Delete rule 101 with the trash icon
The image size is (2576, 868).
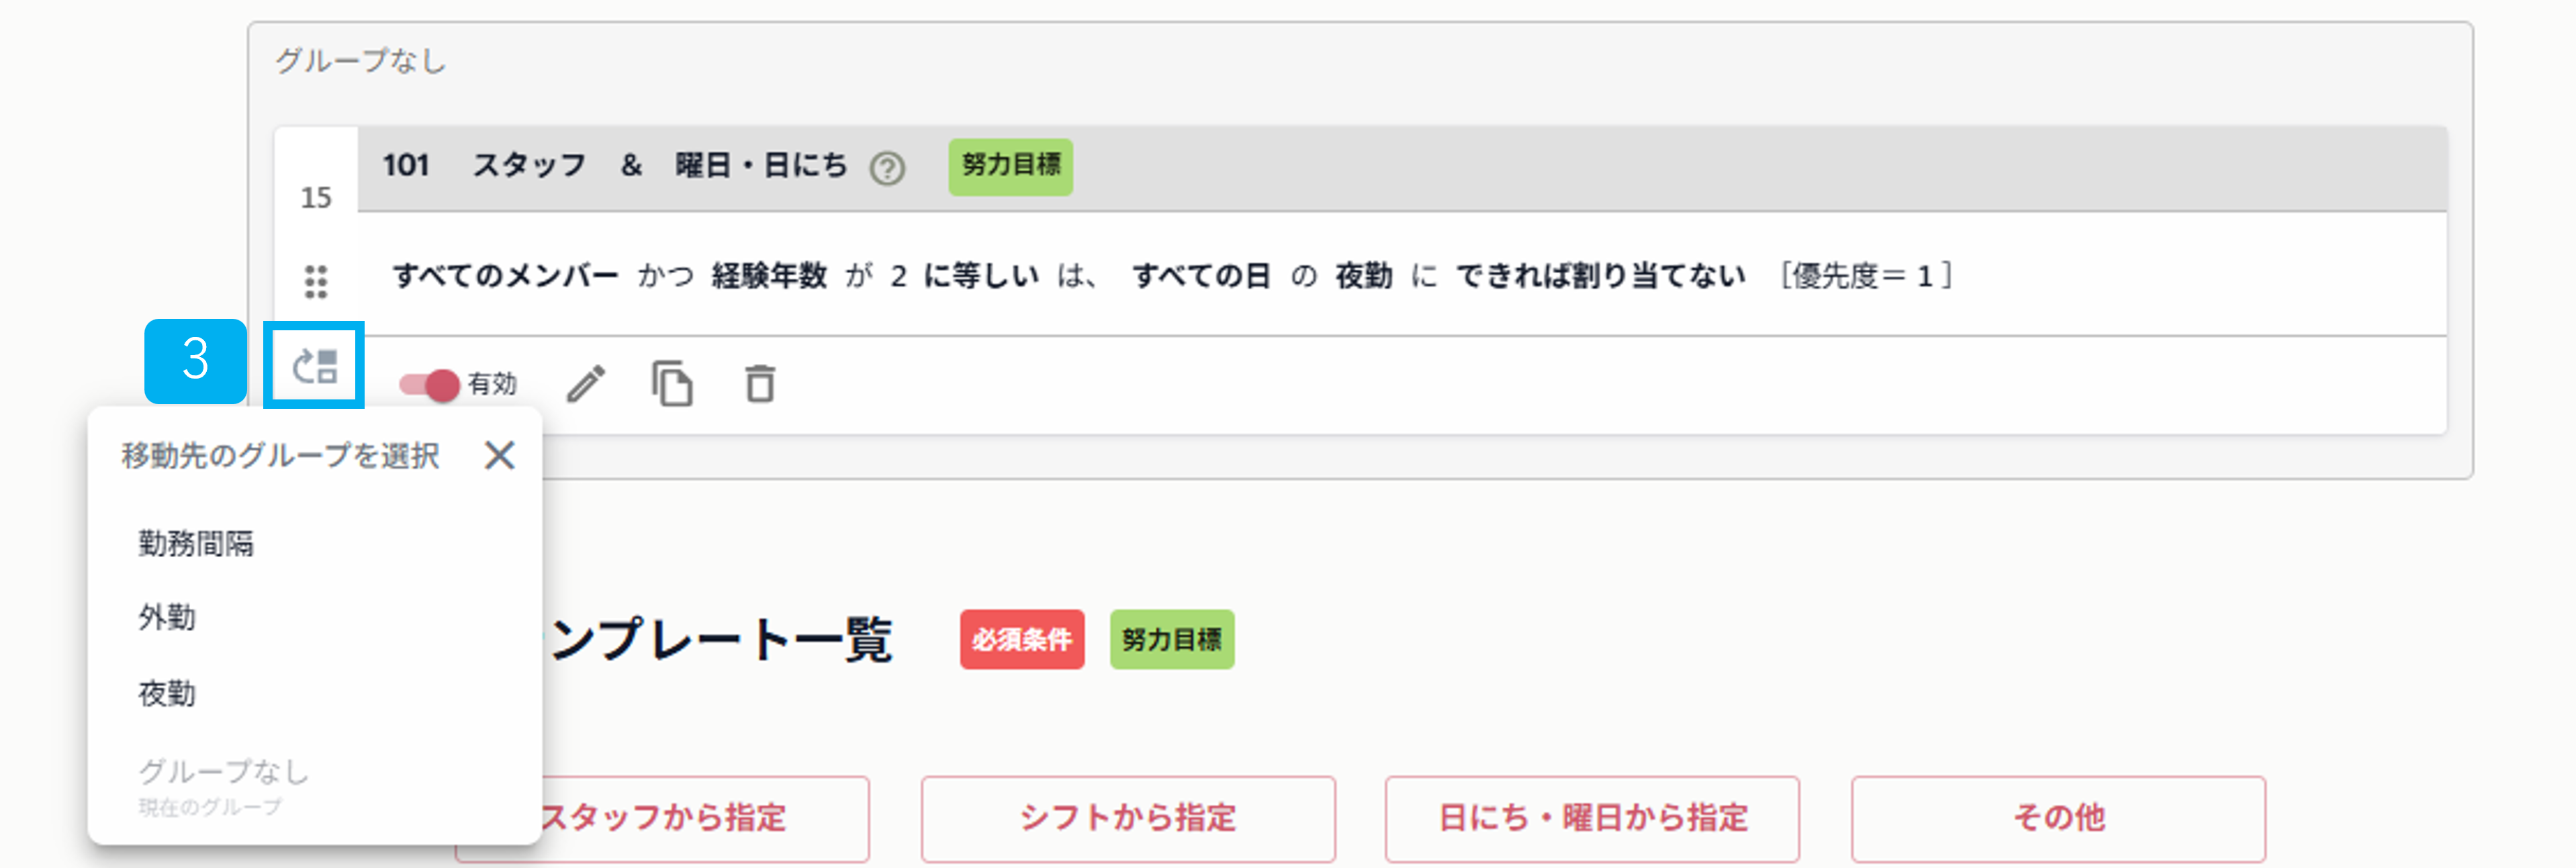(x=758, y=383)
